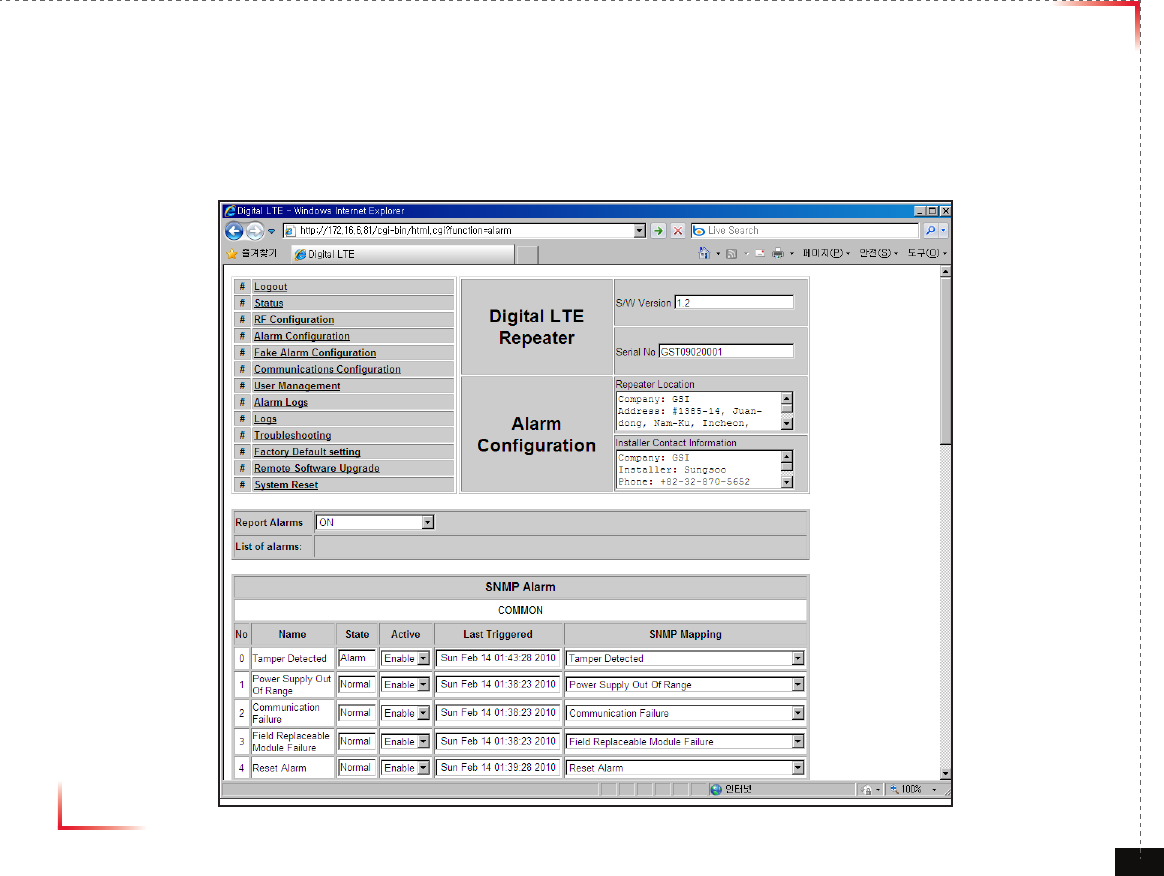Open SNMP Mapping dropdown showing Field Replaceable Module Failure
The width and height of the screenshot is (1164, 876).
[x=797, y=742]
